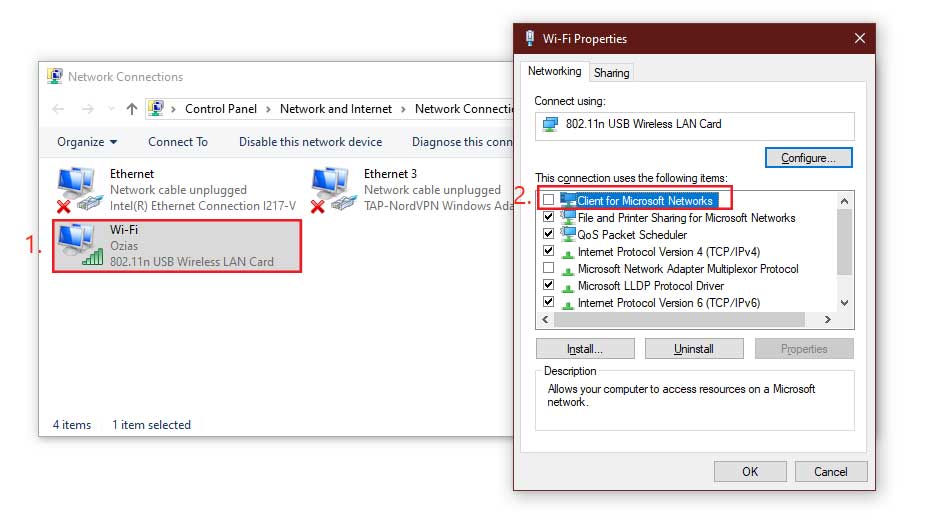The width and height of the screenshot is (936, 522).
Task: Uncheck Microsoft LLDP Protocol Driver
Action: pos(549,285)
